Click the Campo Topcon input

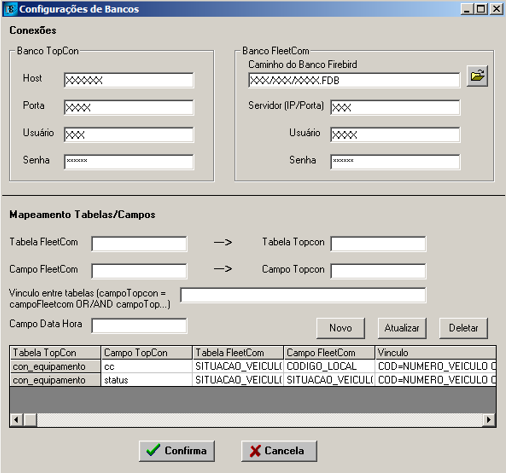tap(378, 271)
